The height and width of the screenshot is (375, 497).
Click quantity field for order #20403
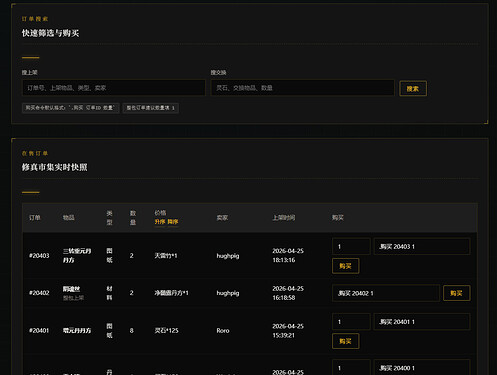pyautogui.click(x=351, y=247)
